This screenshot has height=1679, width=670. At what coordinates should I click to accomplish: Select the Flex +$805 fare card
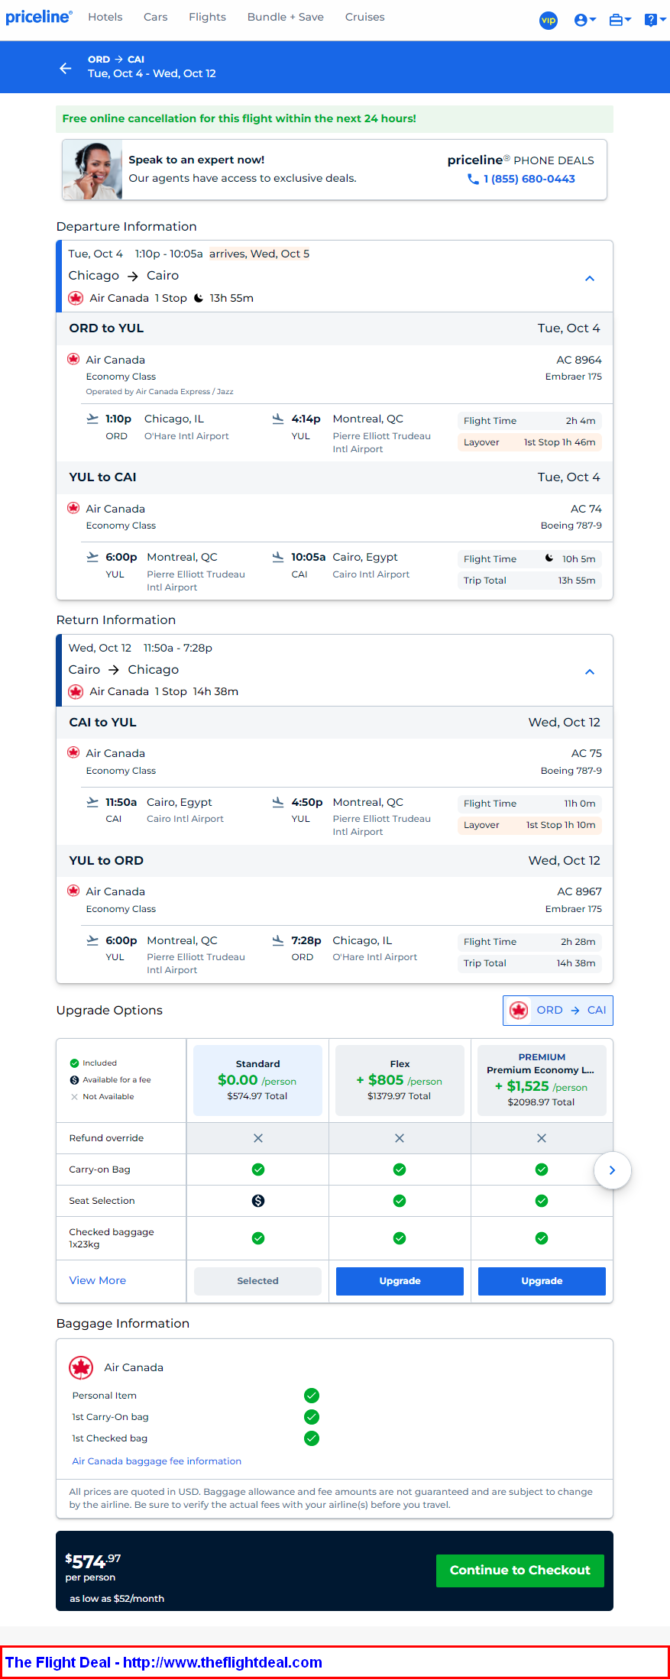(399, 1081)
